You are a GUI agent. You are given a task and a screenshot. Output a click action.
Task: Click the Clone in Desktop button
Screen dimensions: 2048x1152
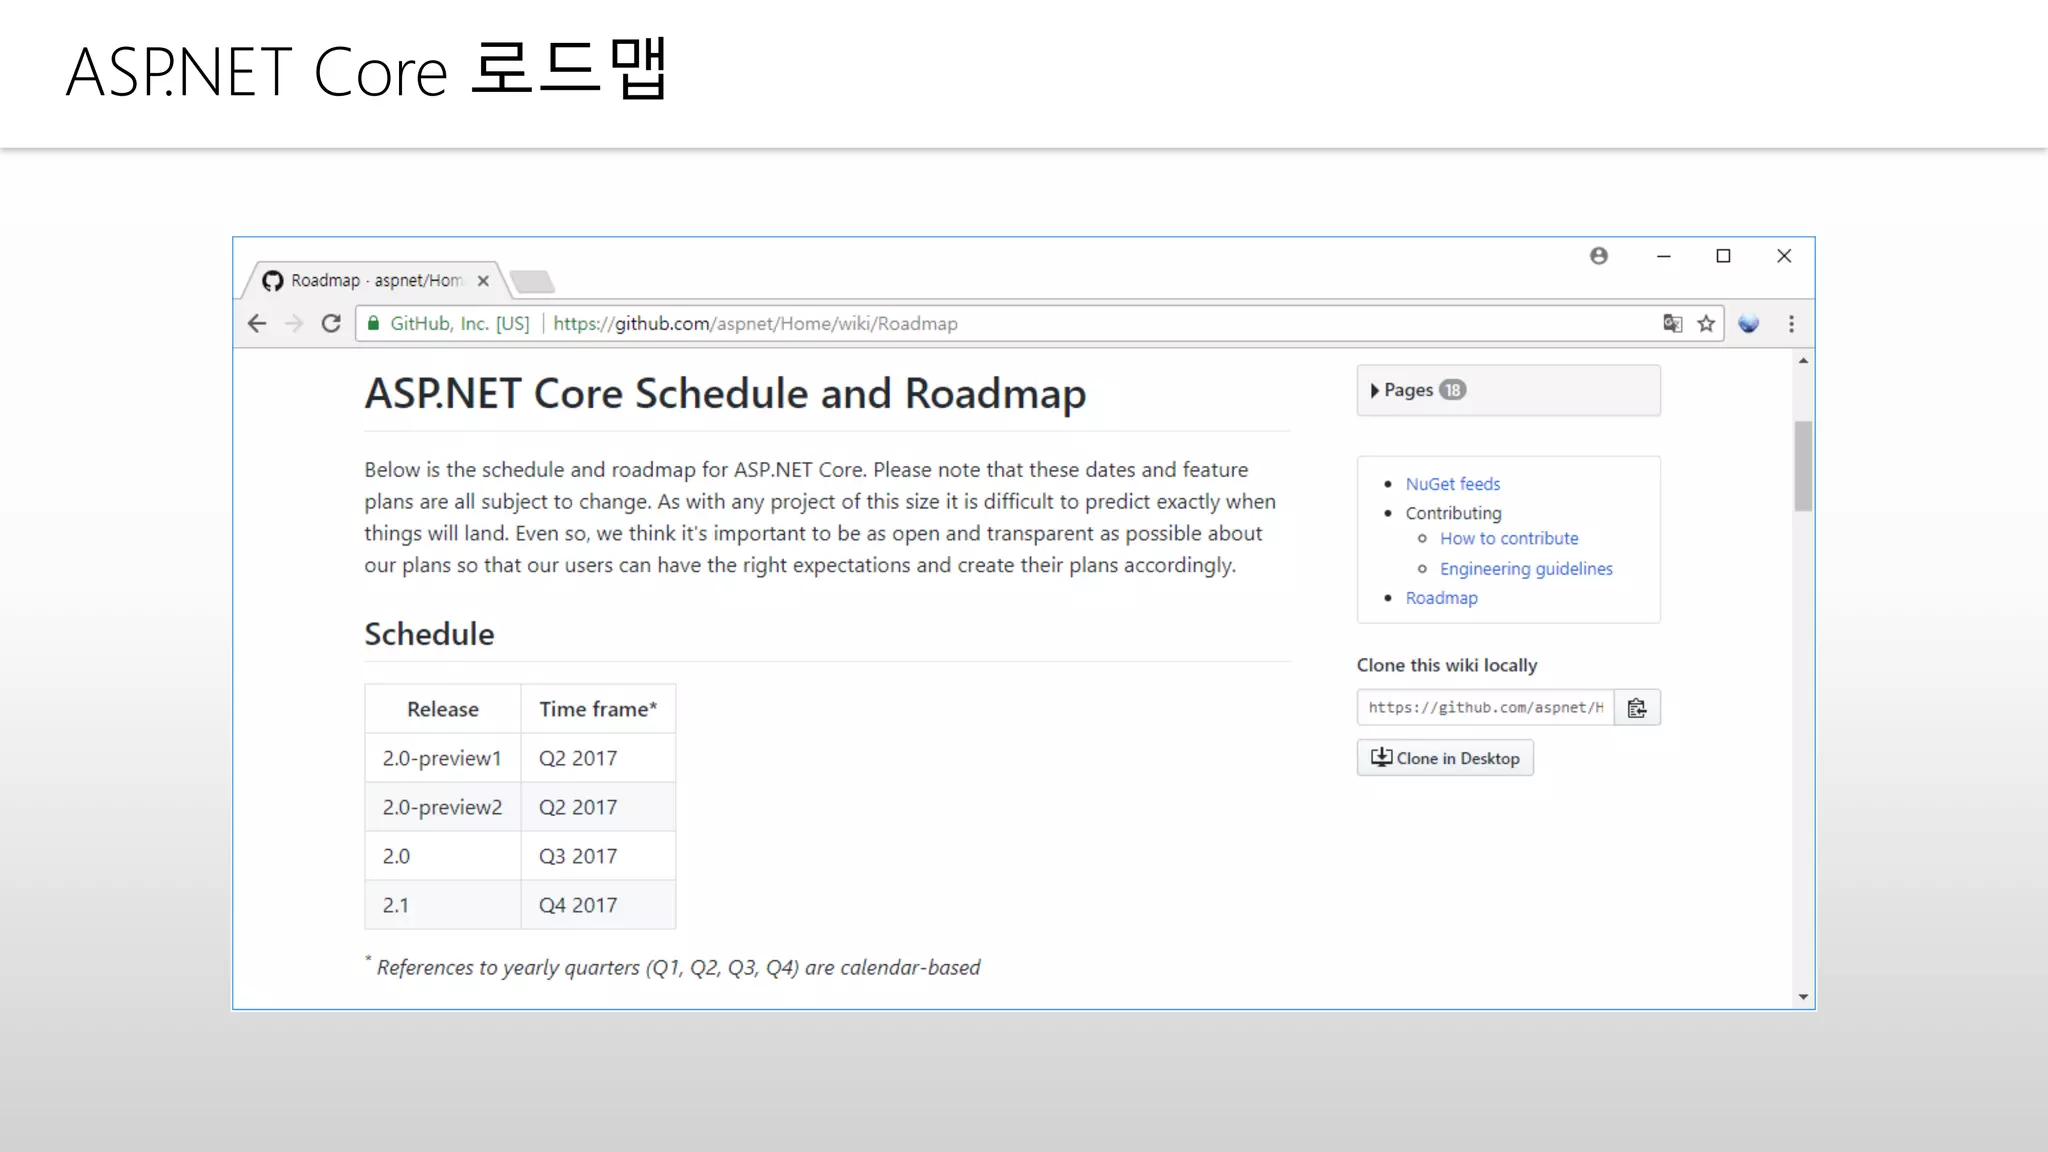pyautogui.click(x=1445, y=758)
